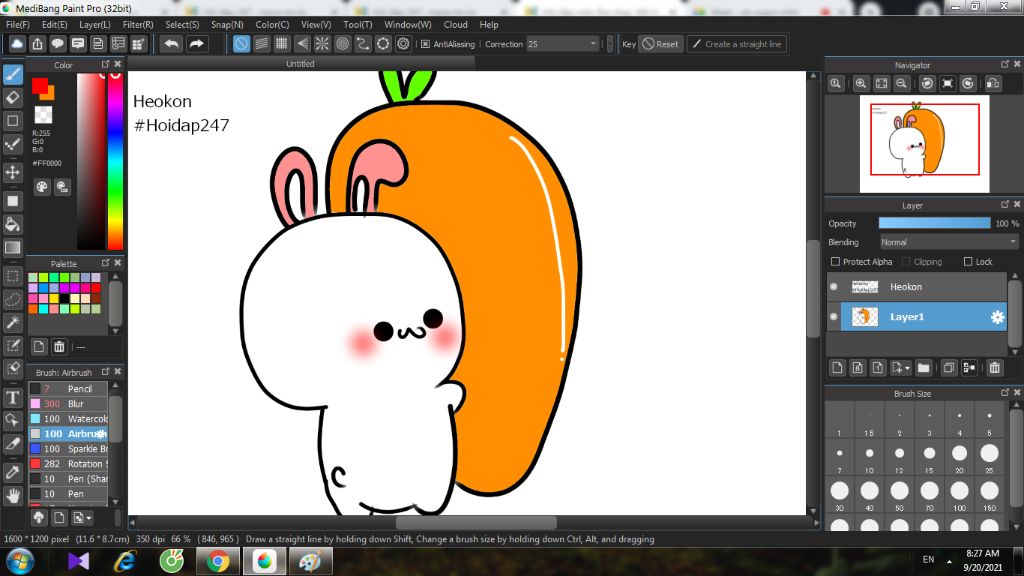1024x576 pixels.
Task: Delete the selected palette color
Action: click(59, 347)
